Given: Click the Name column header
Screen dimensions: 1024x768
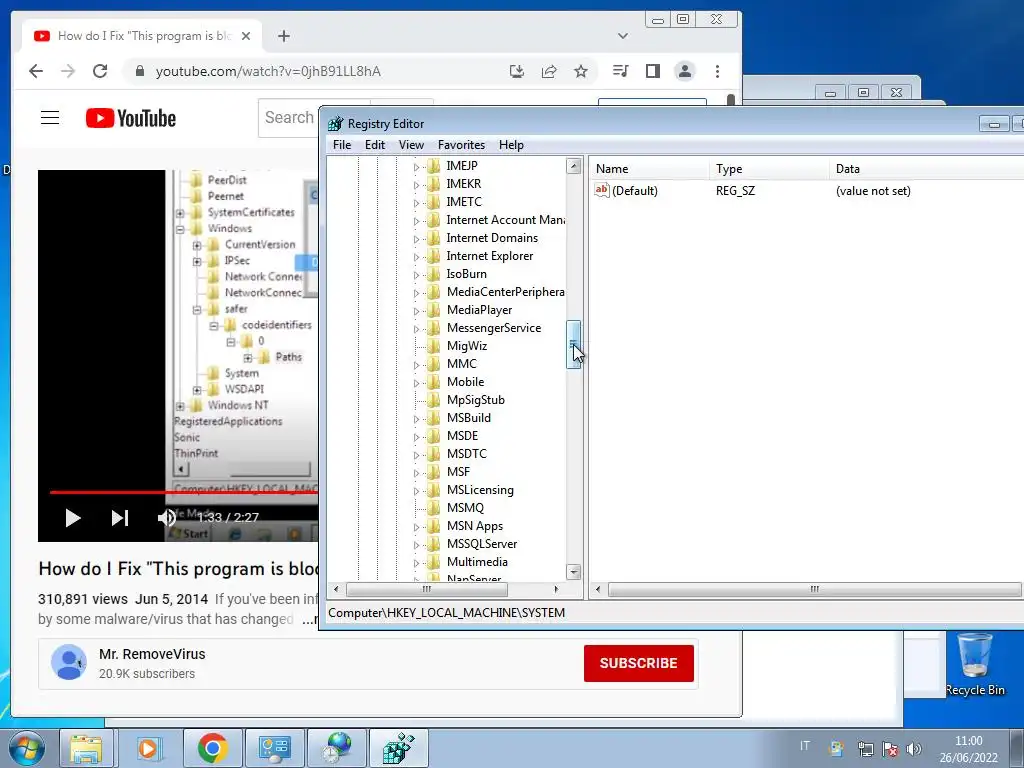Looking at the screenshot, I should pyautogui.click(x=649, y=168).
